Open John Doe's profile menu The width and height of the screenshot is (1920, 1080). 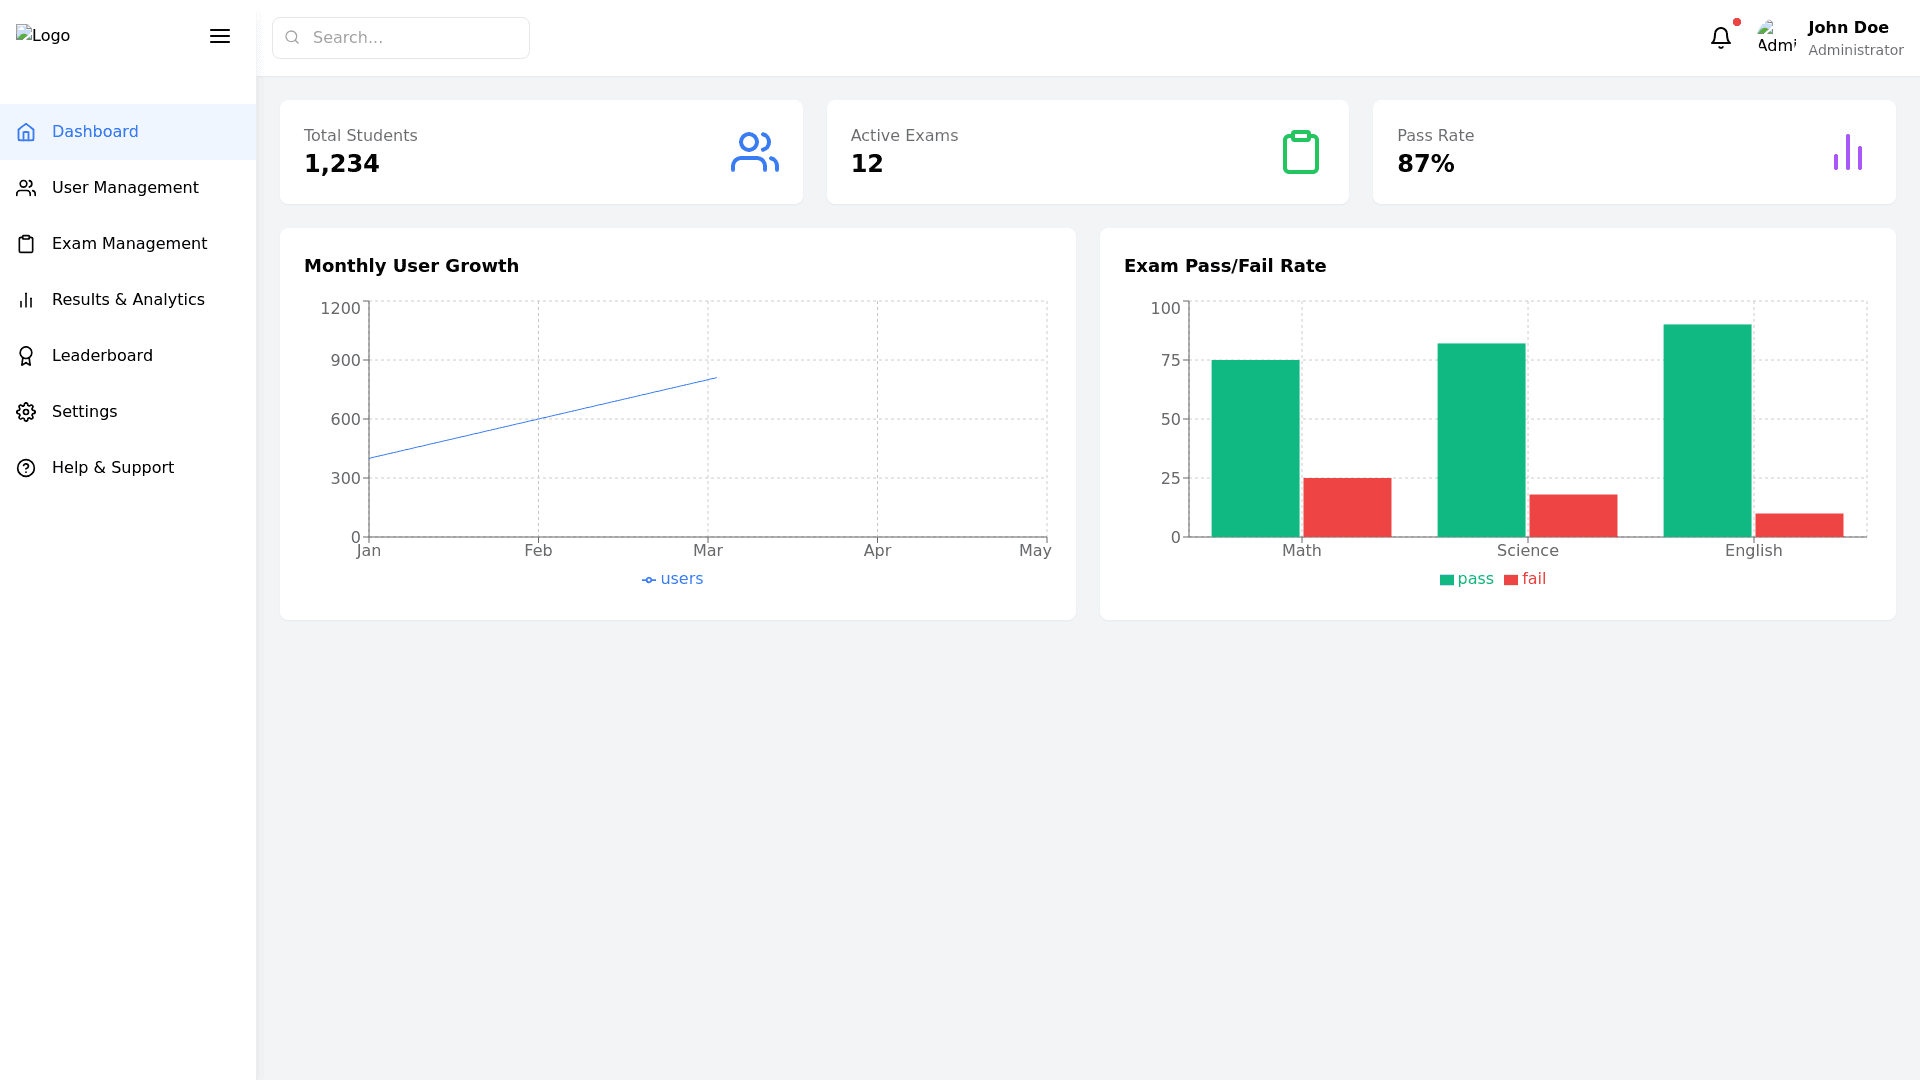pos(1847,28)
